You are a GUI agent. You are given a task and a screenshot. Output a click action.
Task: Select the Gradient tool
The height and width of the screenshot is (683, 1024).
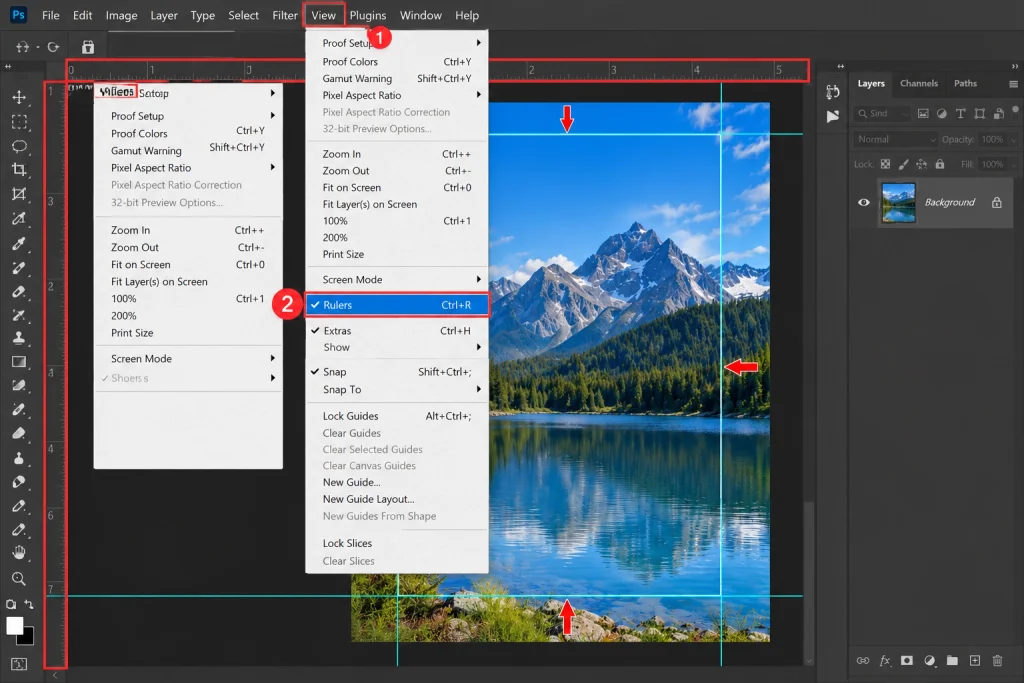(x=19, y=362)
